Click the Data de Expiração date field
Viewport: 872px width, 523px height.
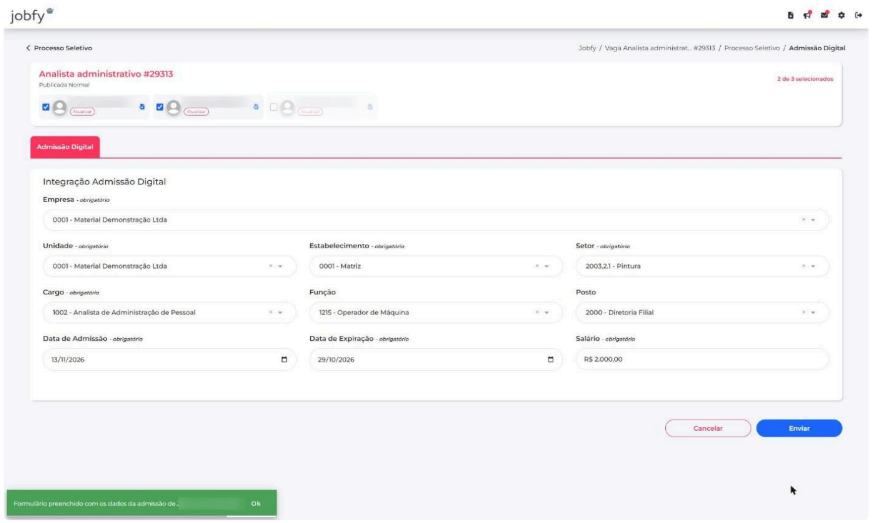(435, 359)
